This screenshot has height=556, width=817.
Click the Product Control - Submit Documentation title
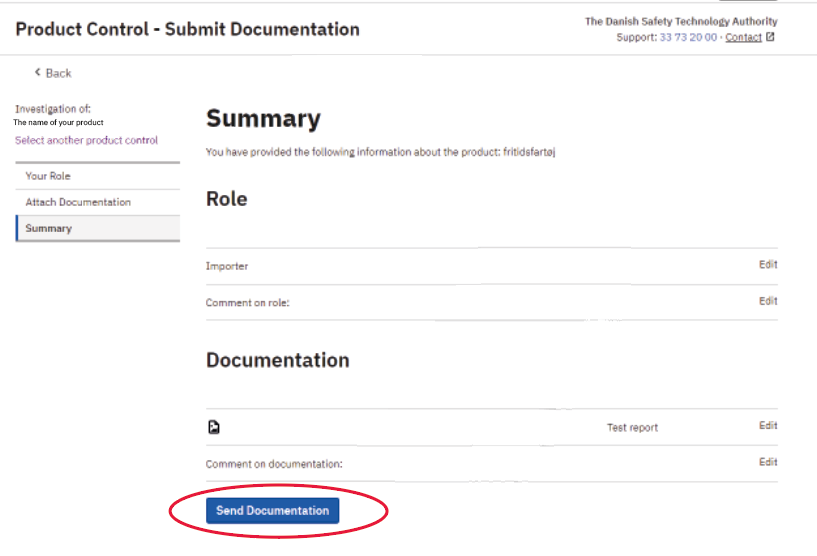188,29
